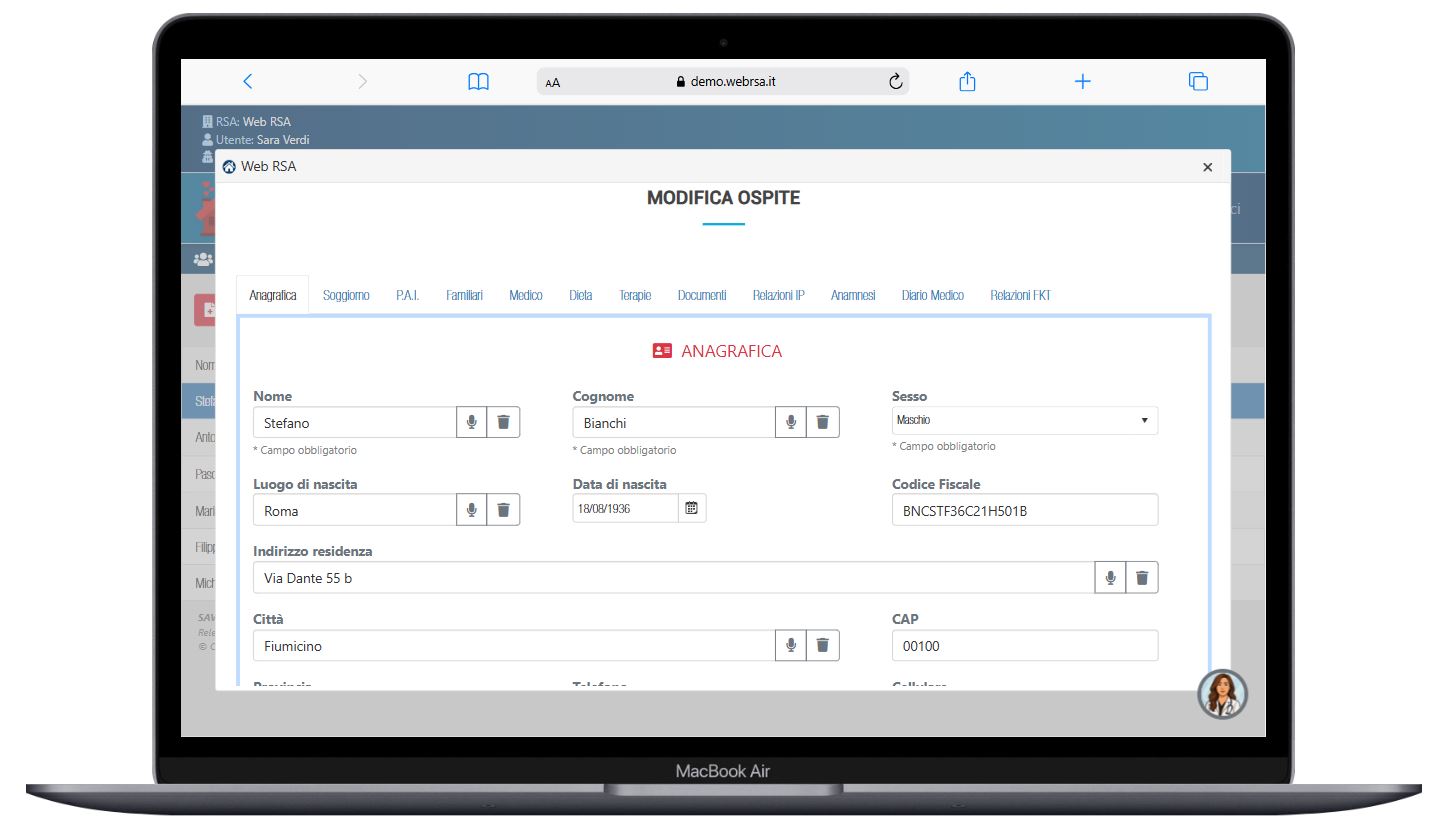Image resolution: width=1449 pixels, height=830 pixels.
Task: Expand the Sesso dropdown
Action: click(x=1024, y=420)
